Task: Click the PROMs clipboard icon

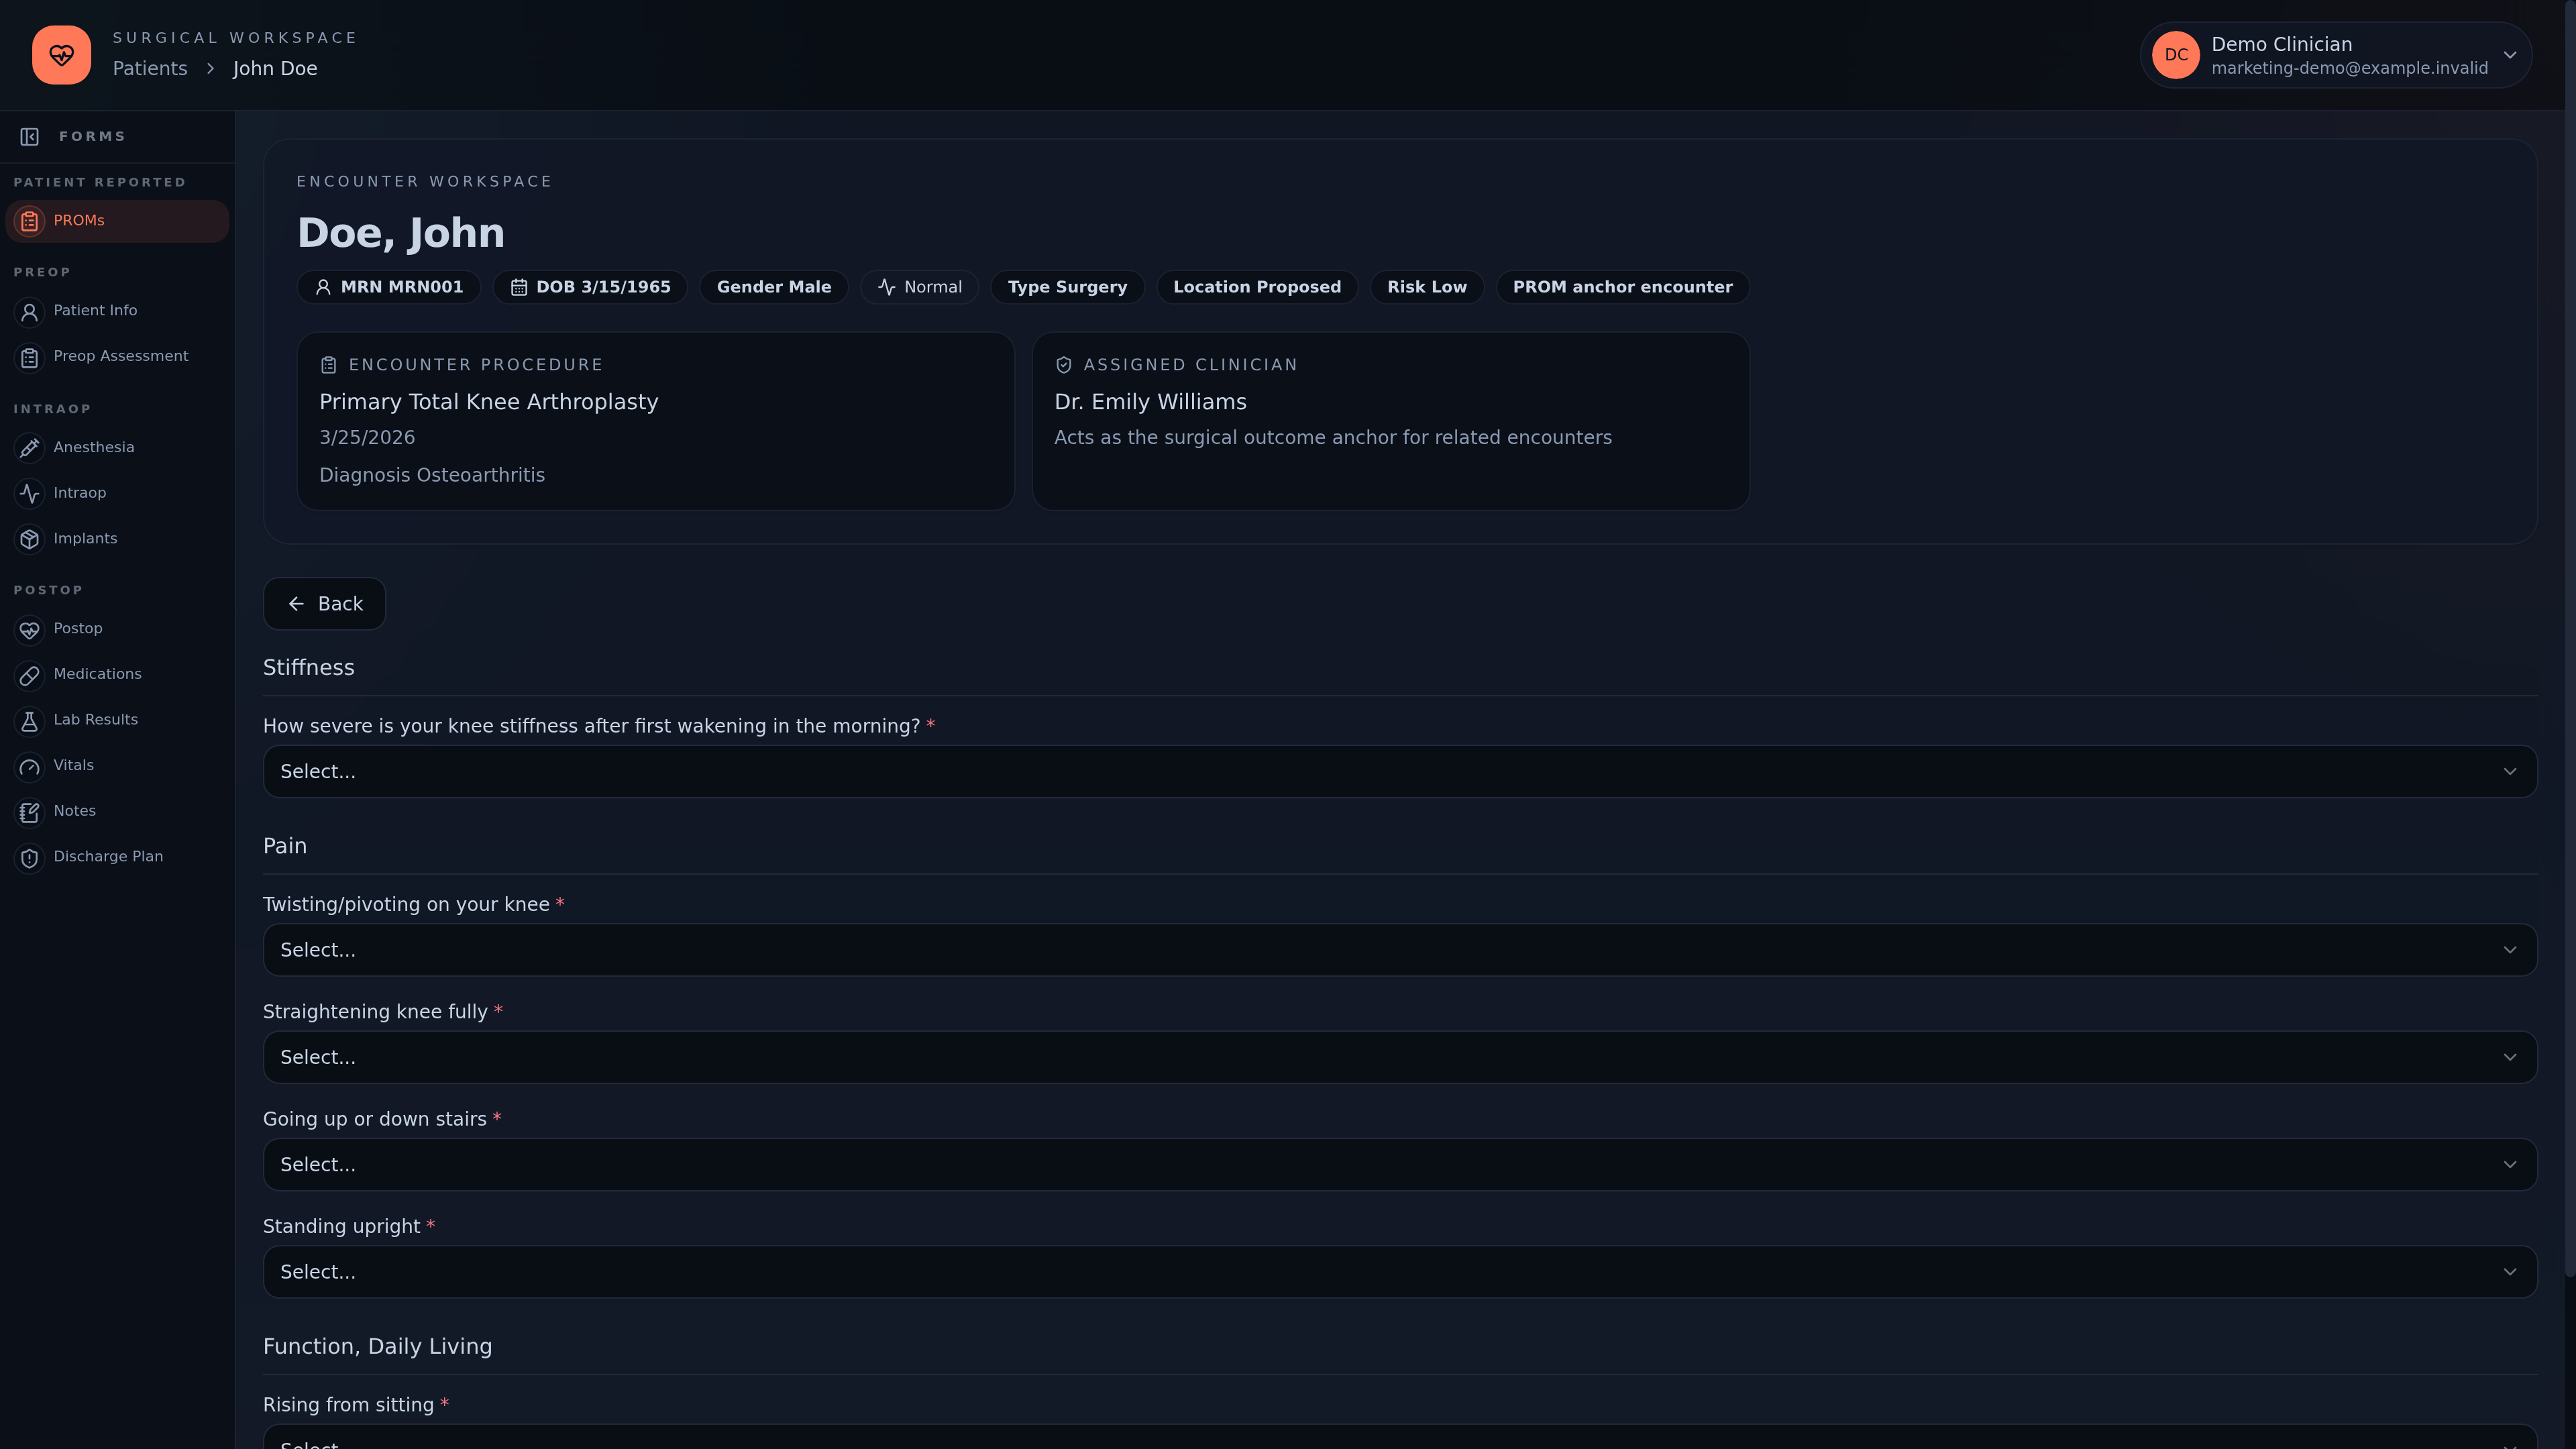Action: (x=30, y=221)
